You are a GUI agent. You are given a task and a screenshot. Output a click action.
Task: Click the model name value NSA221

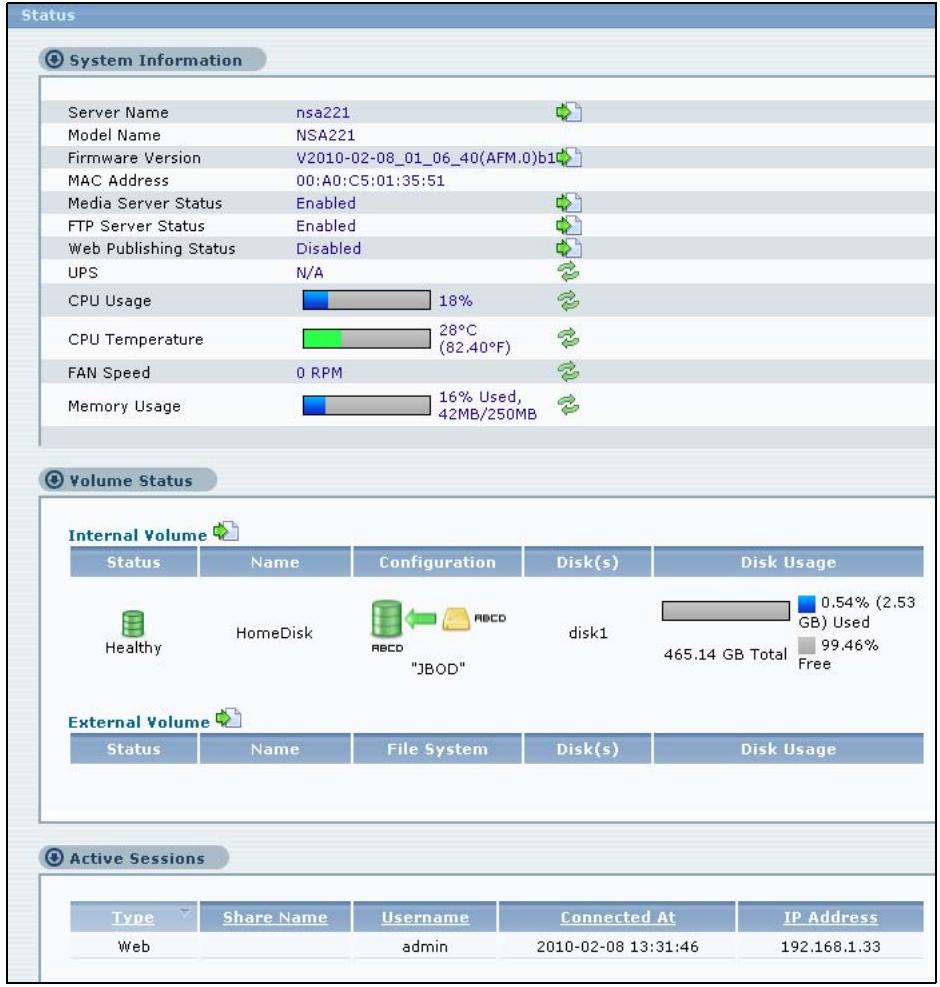(326, 135)
